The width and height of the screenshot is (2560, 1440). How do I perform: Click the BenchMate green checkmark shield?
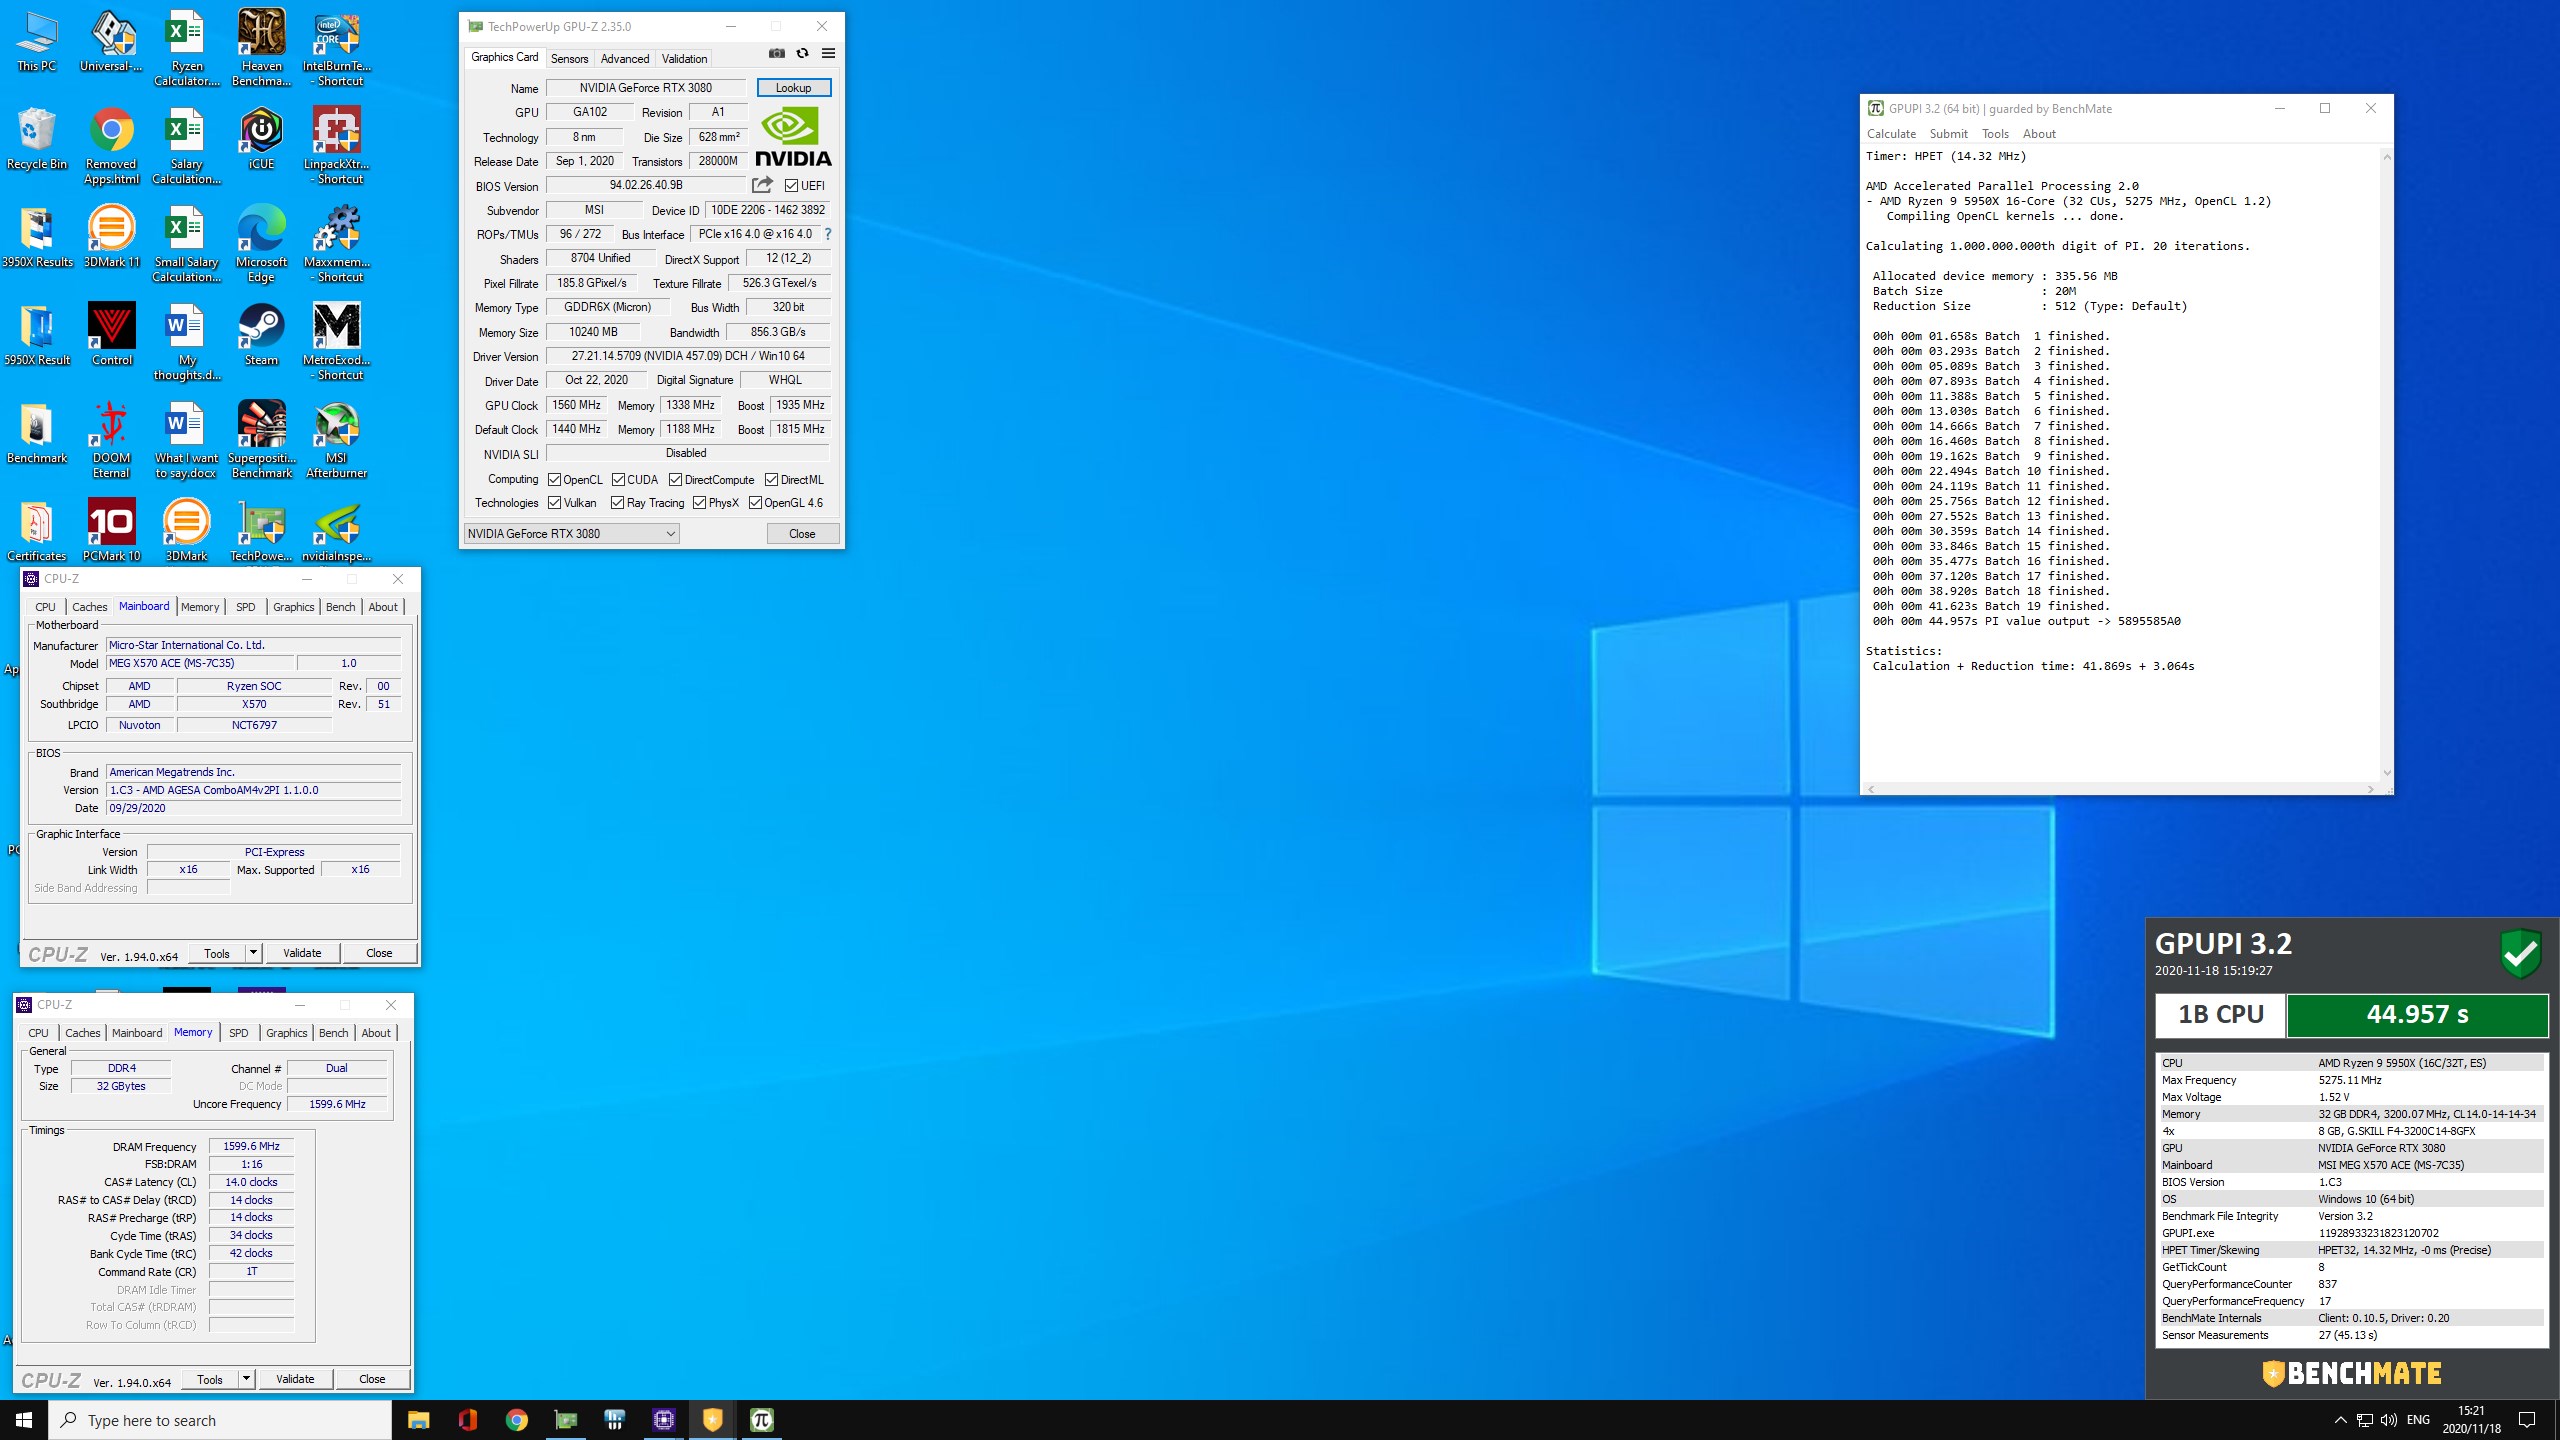[x=2520, y=953]
